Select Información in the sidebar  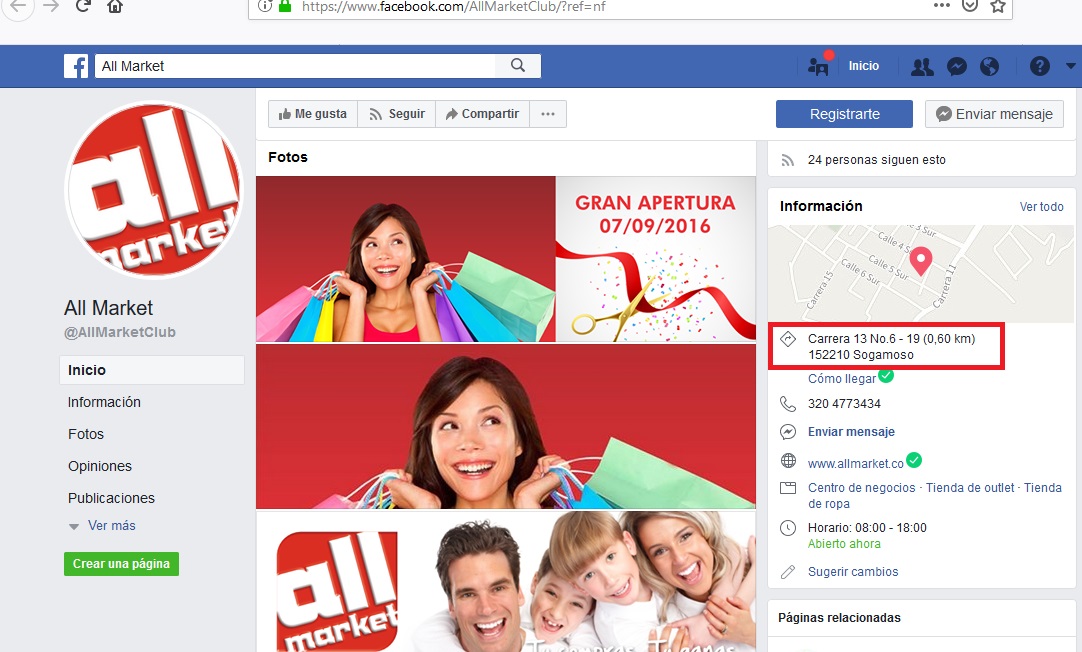(x=104, y=402)
